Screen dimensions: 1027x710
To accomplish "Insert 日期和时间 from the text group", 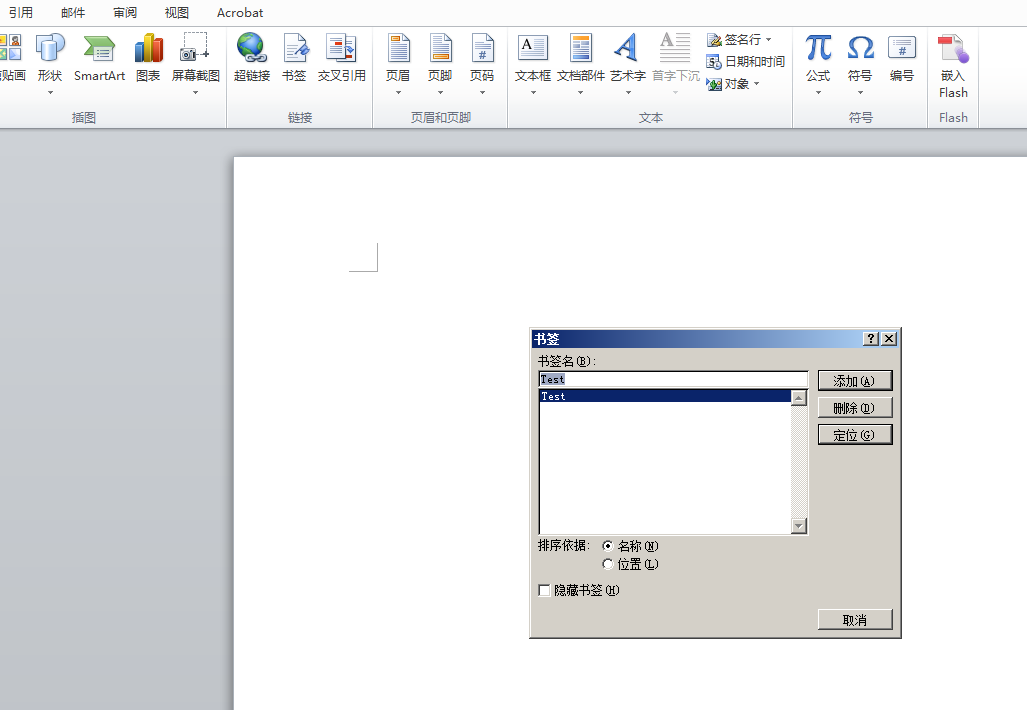I will 745,62.
